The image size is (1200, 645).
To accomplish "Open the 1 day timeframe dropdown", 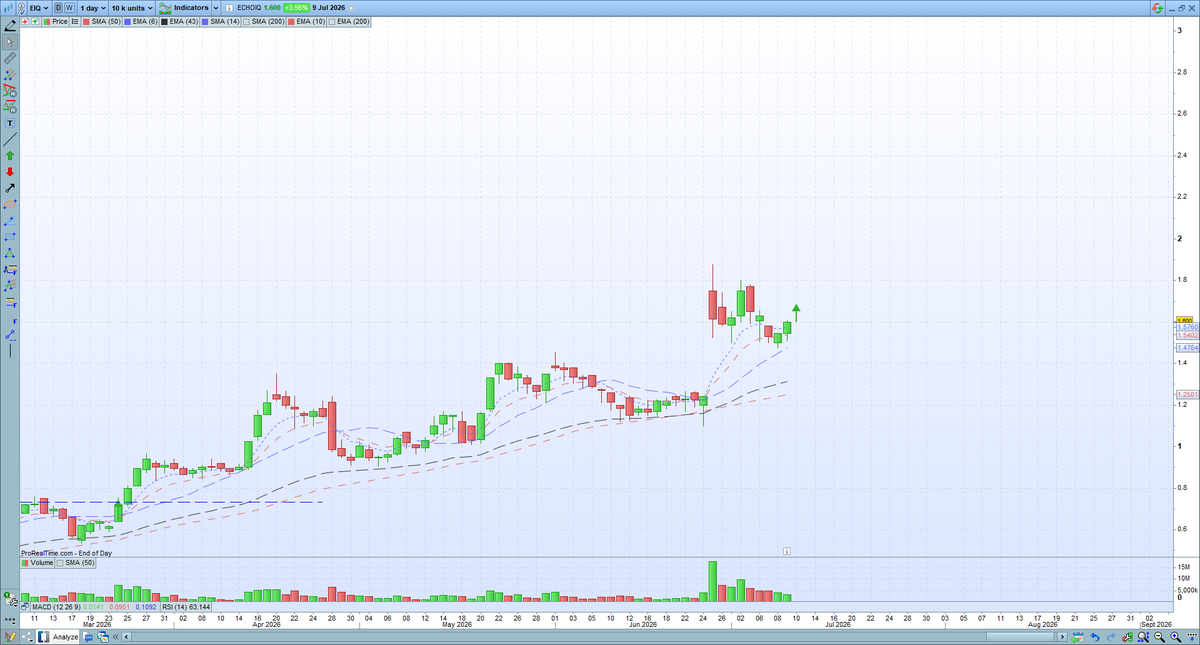I will pos(93,8).
